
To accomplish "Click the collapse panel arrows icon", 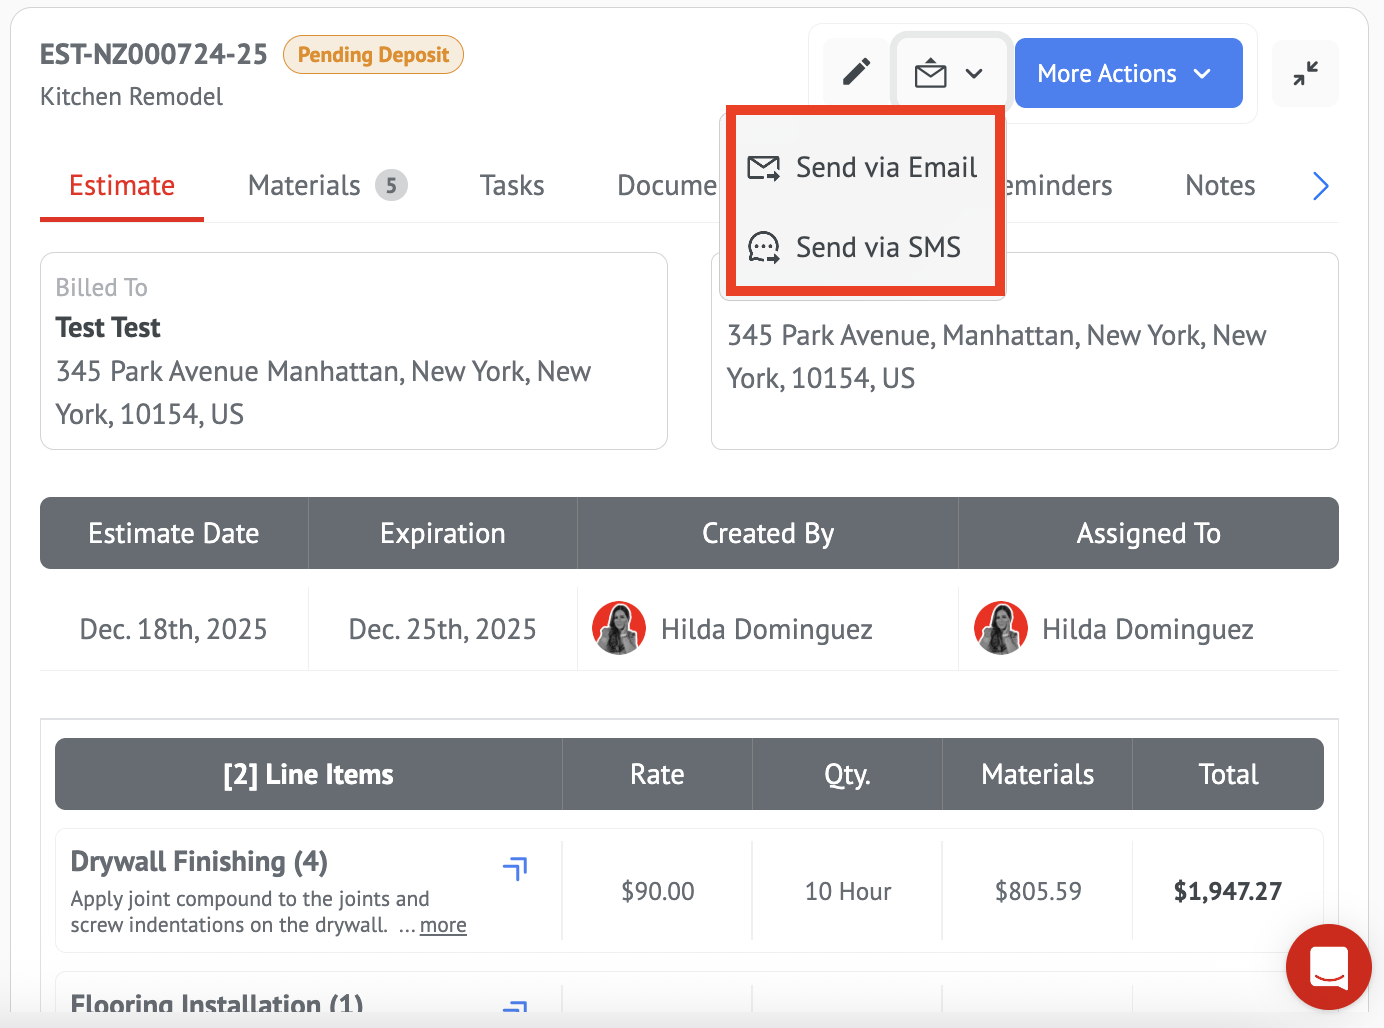I will (x=1305, y=74).
